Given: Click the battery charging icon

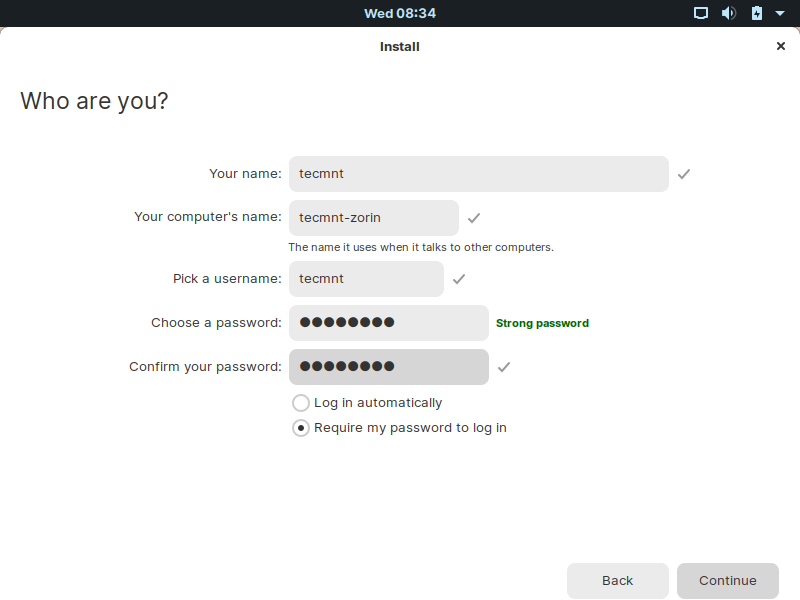Looking at the screenshot, I should tap(757, 13).
